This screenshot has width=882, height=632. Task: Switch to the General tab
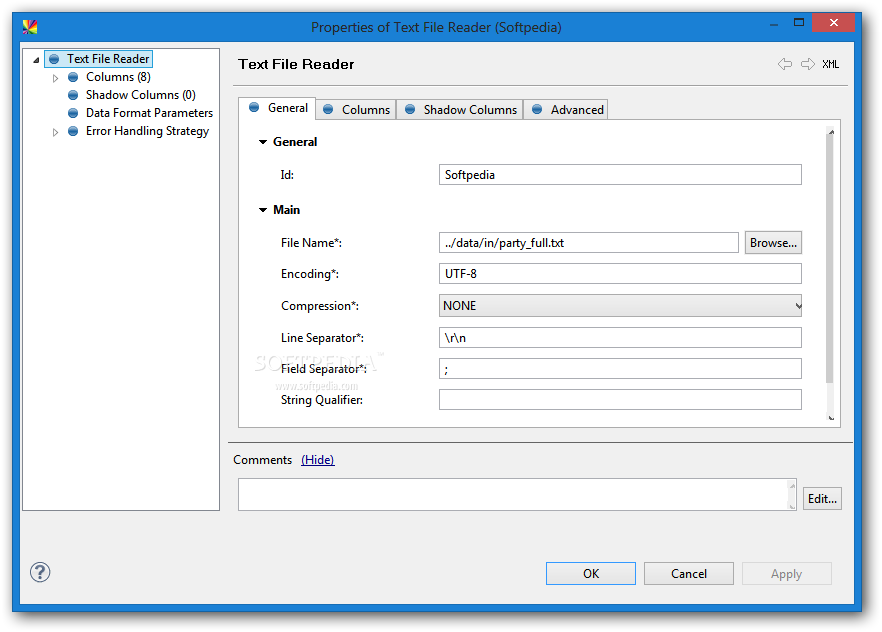click(277, 108)
